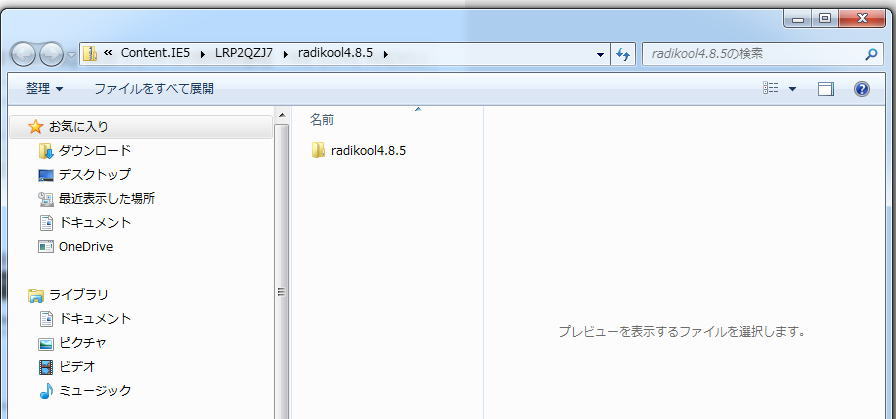Select お気に入り in navigation pane
The image size is (896, 419).
point(141,127)
